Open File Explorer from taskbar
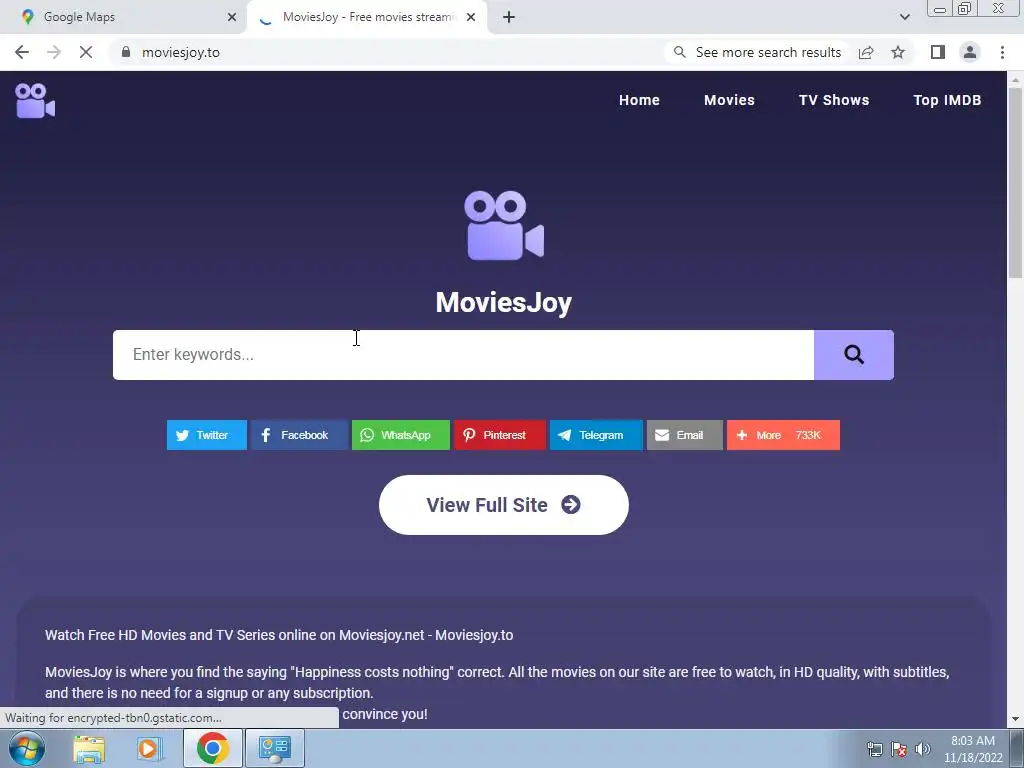The height and width of the screenshot is (768, 1024). [x=89, y=748]
